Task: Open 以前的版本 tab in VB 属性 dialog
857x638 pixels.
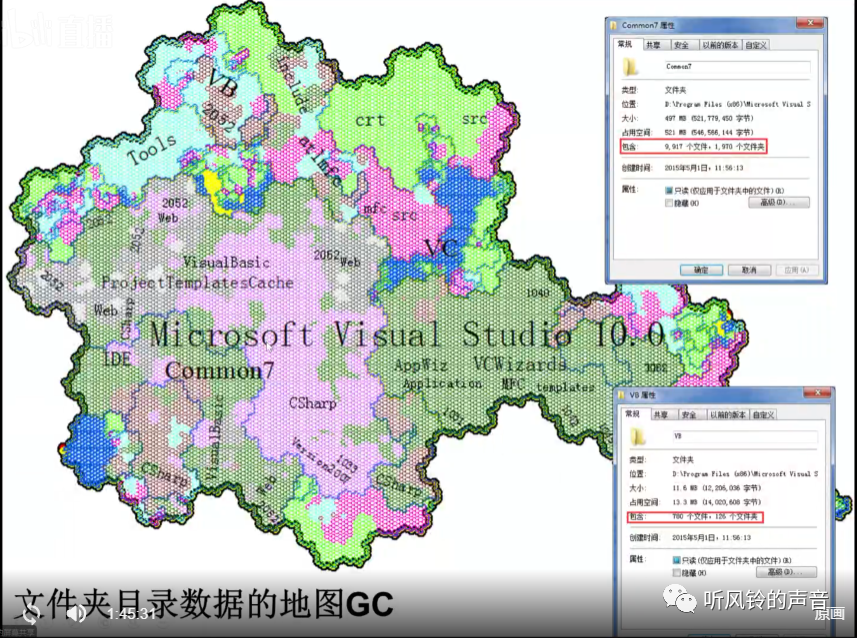Action: (727, 415)
